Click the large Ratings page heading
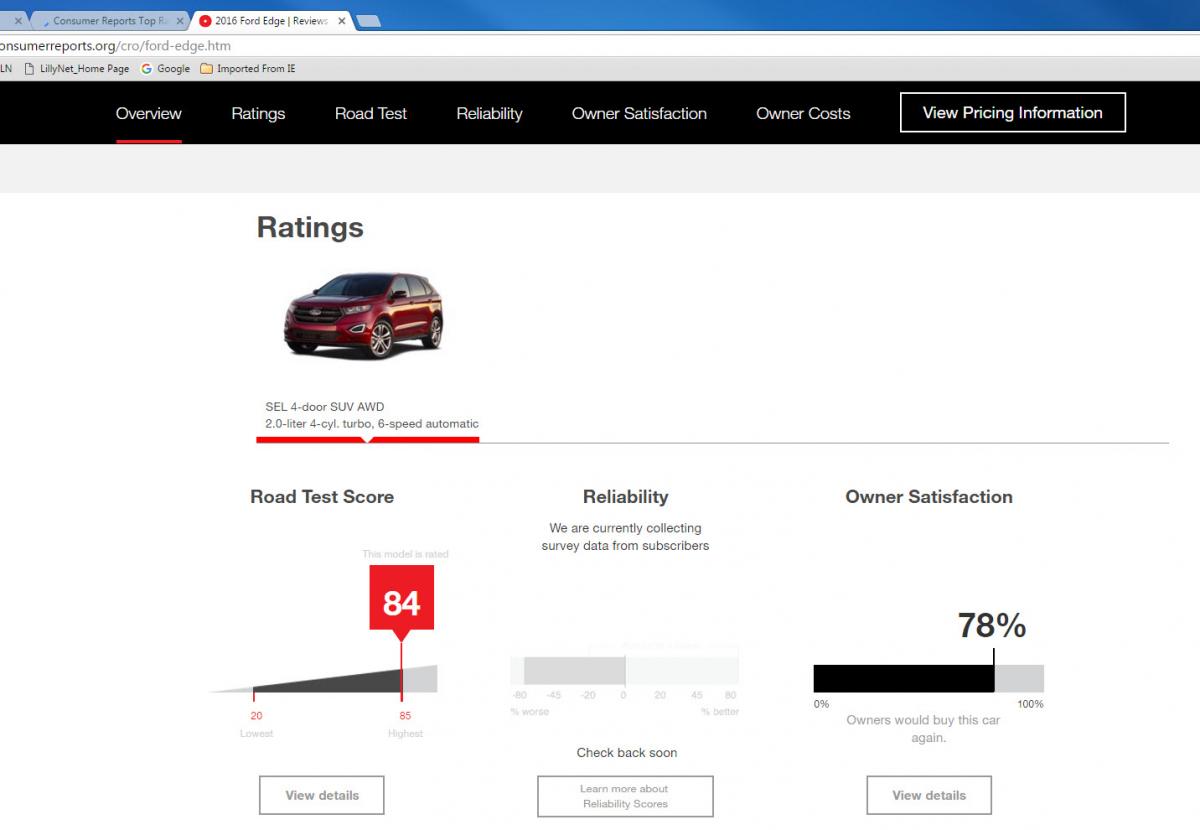The height and width of the screenshot is (830, 1200). coord(310,228)
